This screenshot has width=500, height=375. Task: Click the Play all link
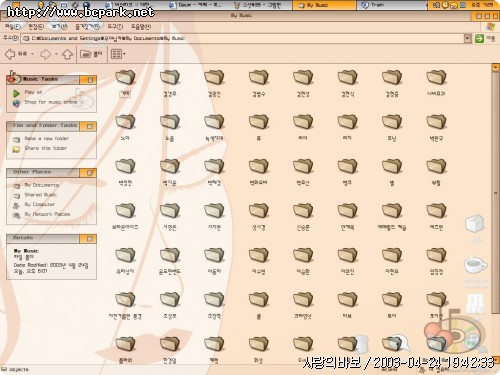click(x=33, y=92)
